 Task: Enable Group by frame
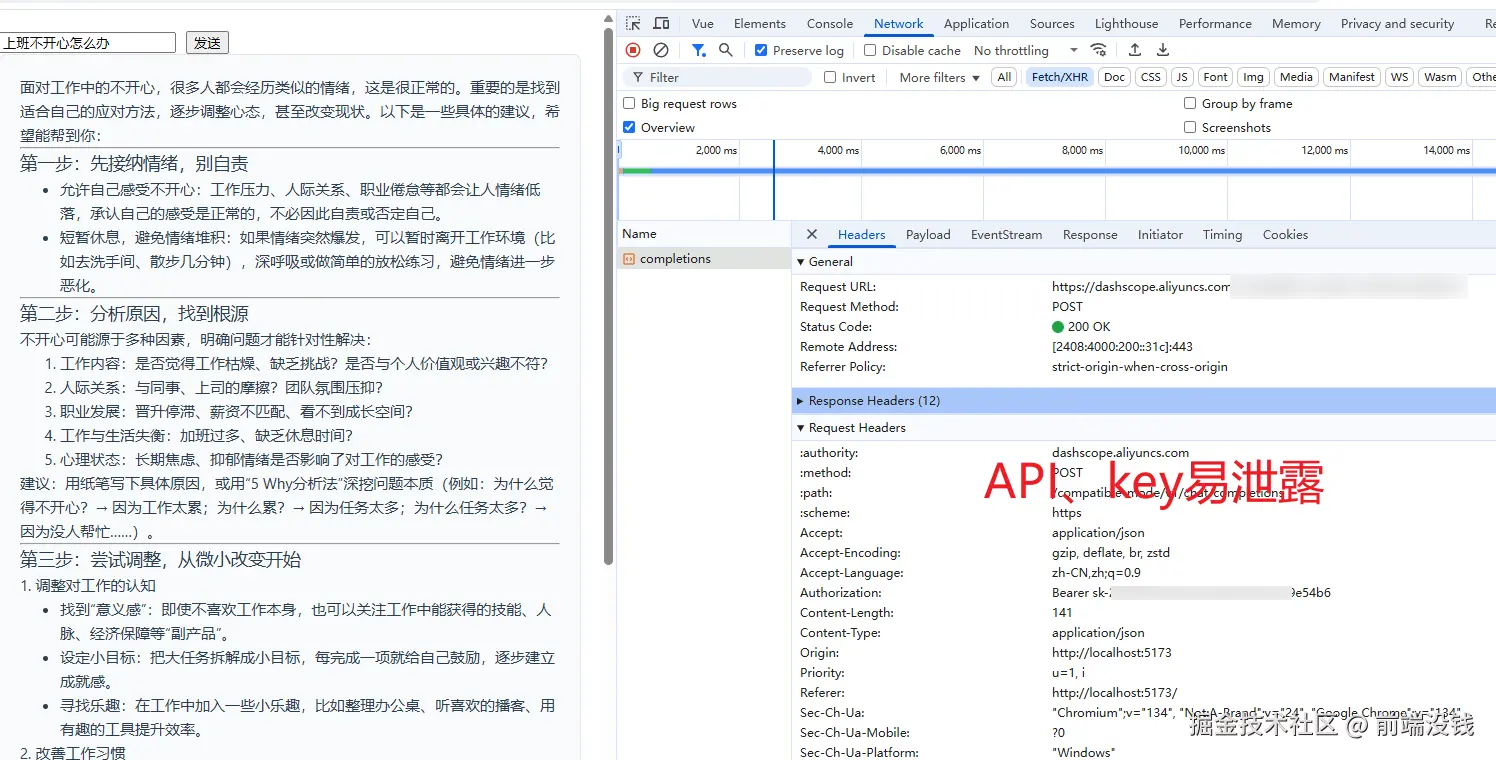coord(1190,103)
